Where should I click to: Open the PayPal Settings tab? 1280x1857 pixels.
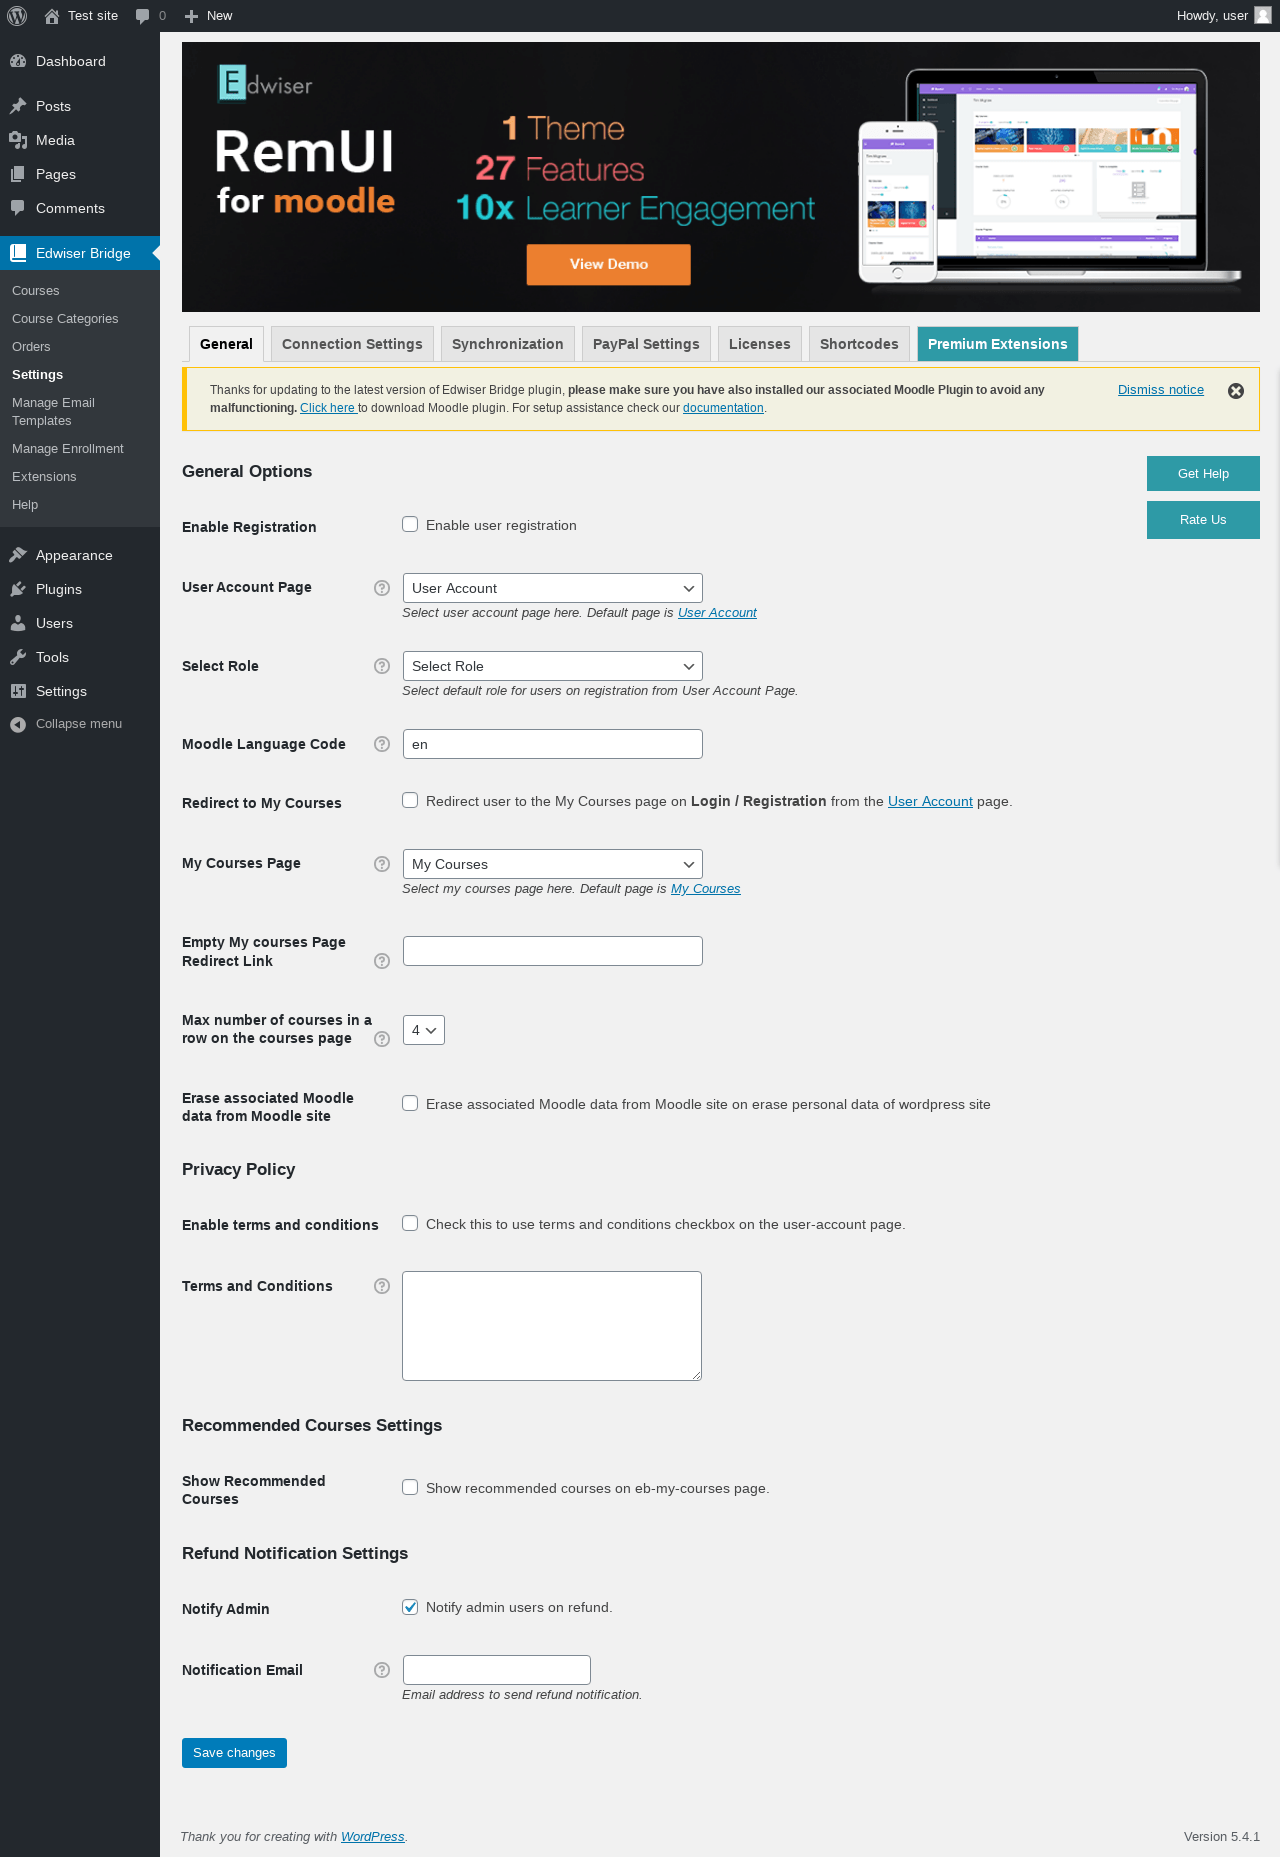coord(646,344)
